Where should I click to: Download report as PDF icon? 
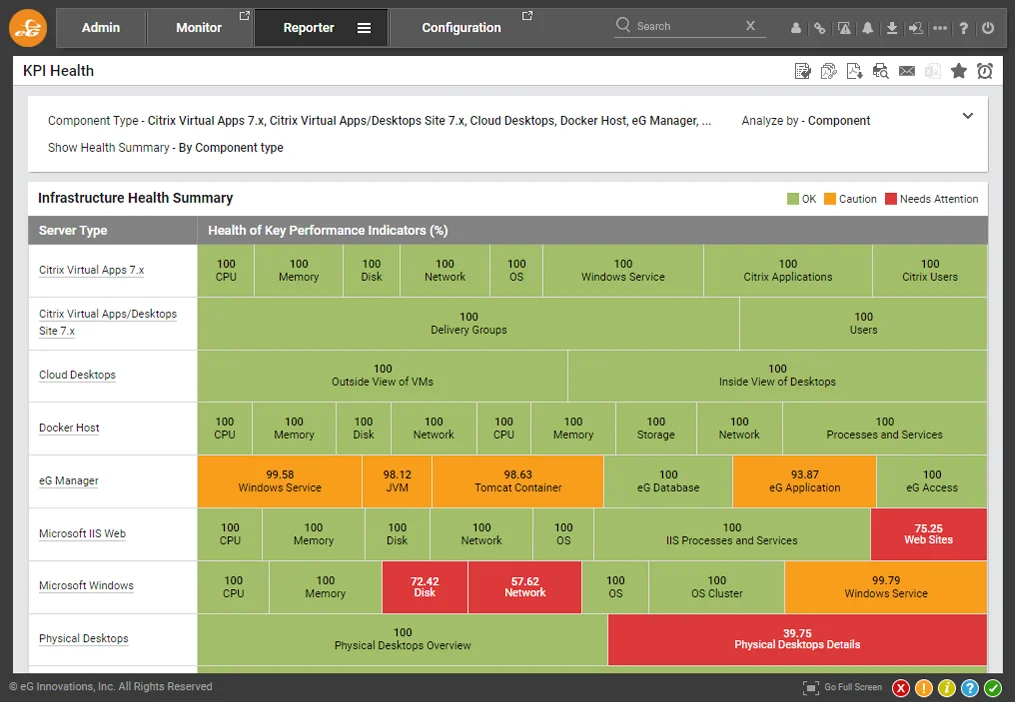[854, 71]
